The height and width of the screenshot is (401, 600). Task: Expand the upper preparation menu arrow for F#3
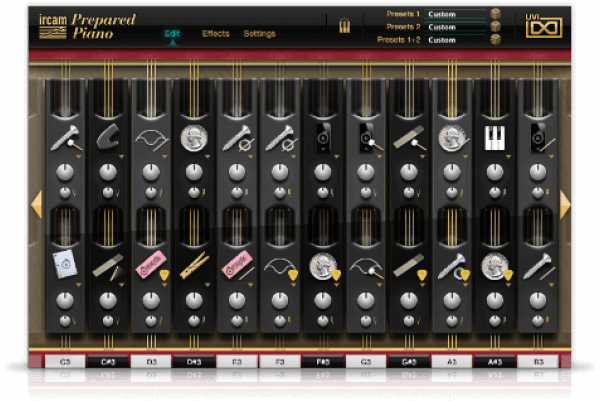point(336,157)
